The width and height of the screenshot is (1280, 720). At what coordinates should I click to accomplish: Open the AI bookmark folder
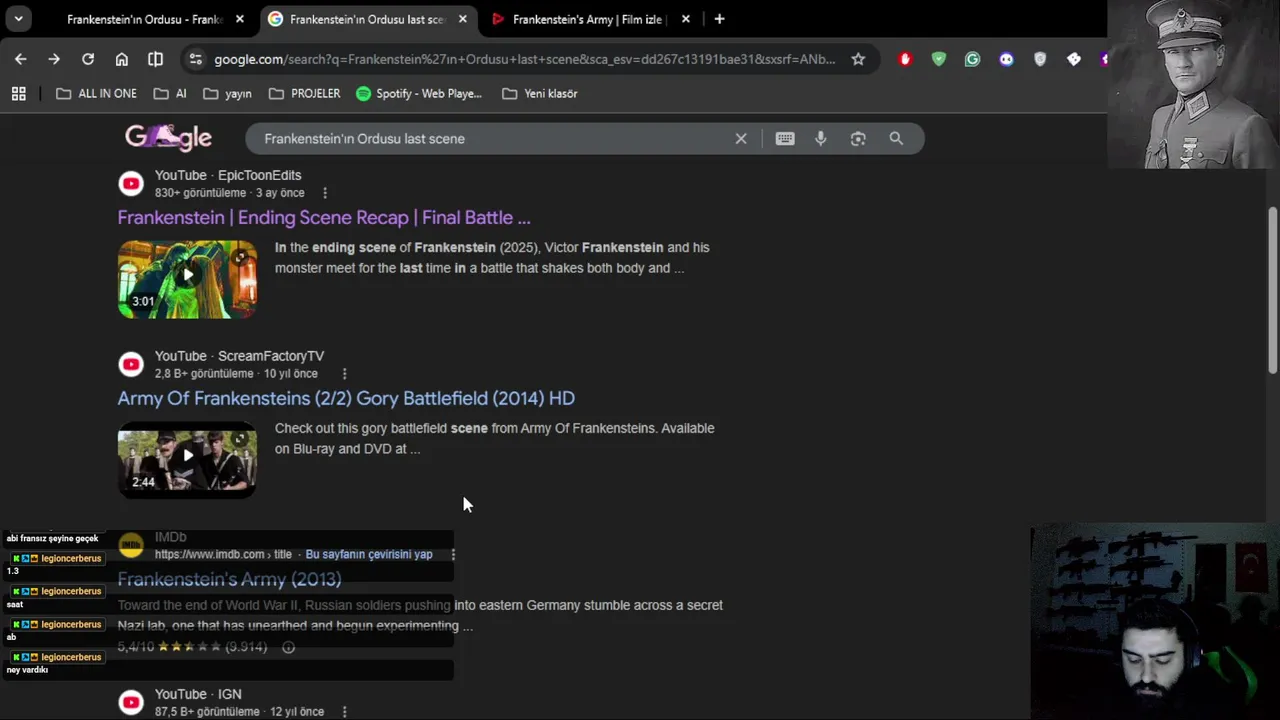click(x=170, y=93)
